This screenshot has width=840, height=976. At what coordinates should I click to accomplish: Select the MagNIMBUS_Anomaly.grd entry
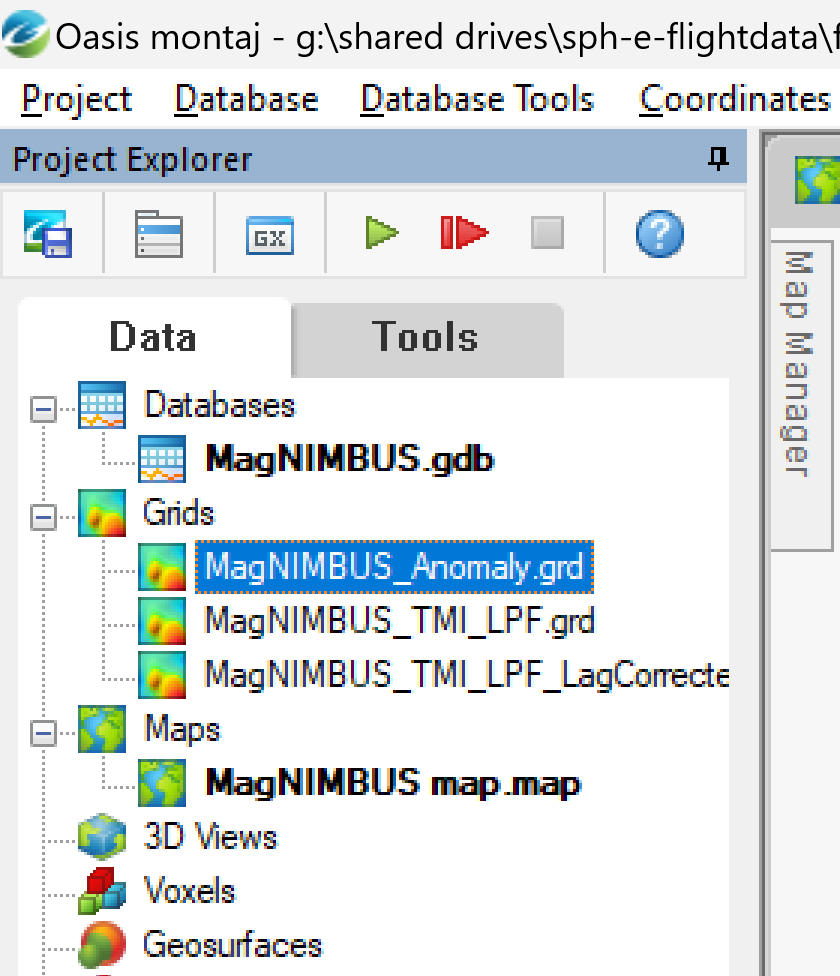[394, 567]
